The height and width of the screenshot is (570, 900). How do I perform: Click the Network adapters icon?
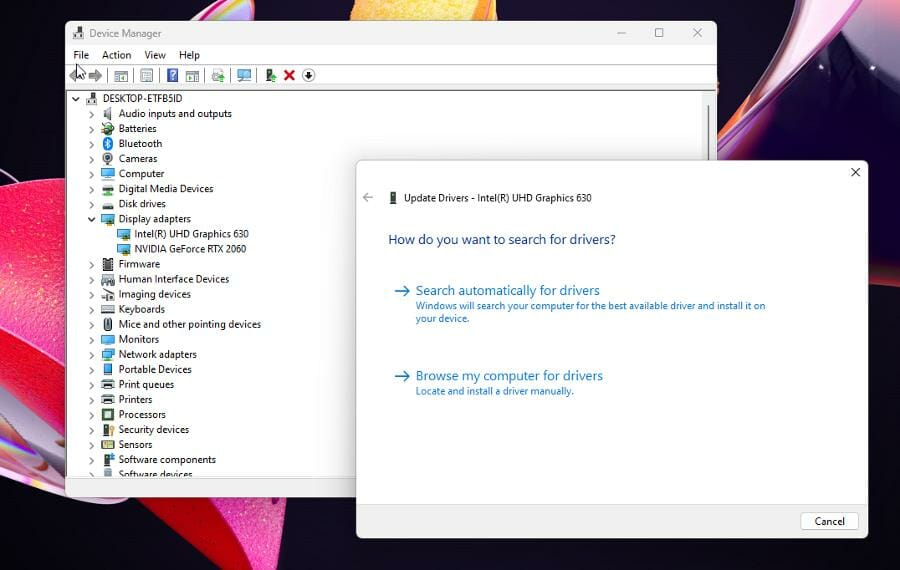click(x=108, y=354)
